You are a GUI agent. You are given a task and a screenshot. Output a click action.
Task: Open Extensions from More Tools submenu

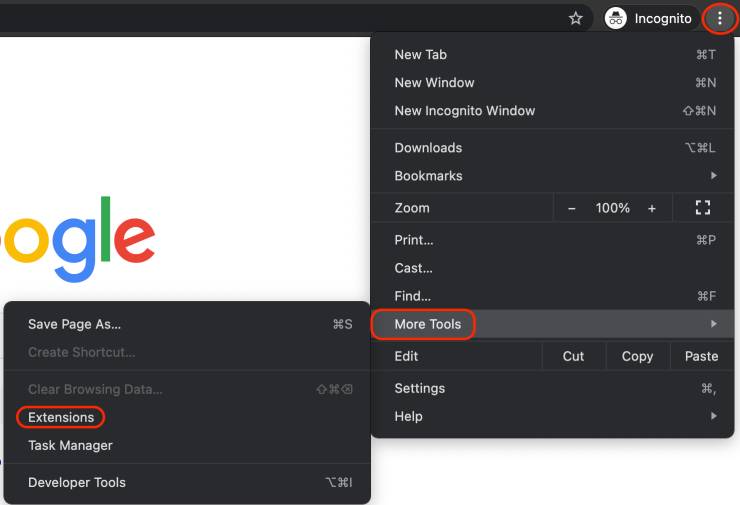point(61,417)
